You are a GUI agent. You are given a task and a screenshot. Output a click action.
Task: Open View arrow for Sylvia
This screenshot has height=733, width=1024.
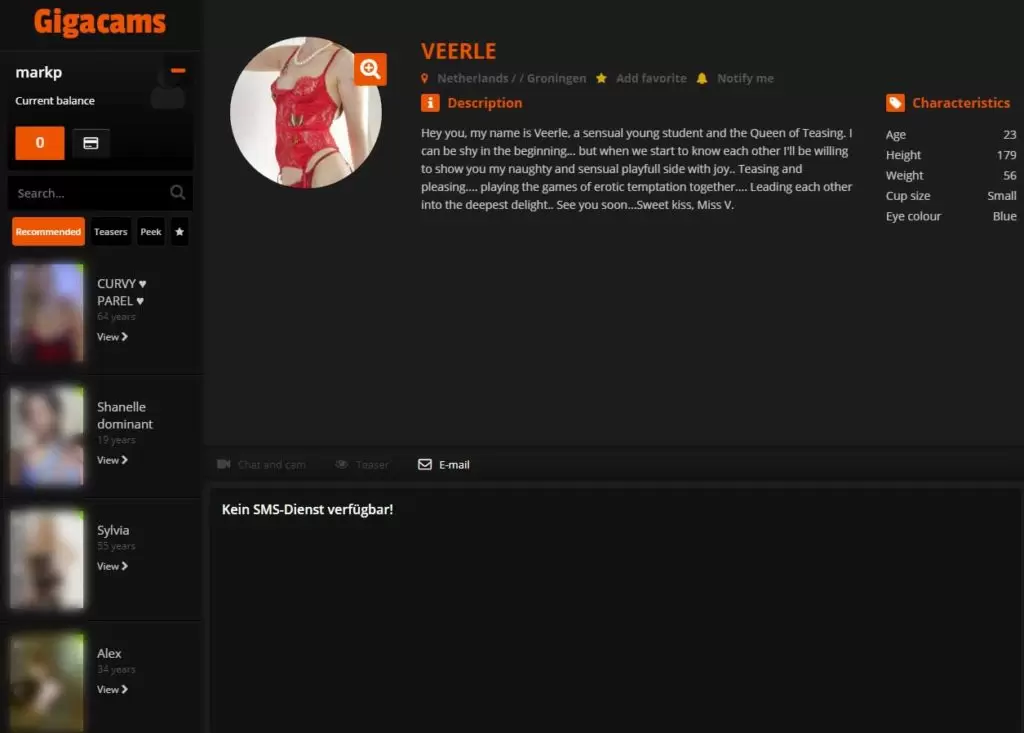112,566
